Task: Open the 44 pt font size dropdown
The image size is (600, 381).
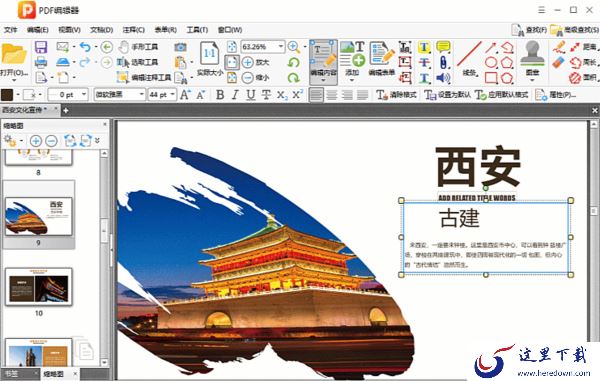Action: coord(173,94)
